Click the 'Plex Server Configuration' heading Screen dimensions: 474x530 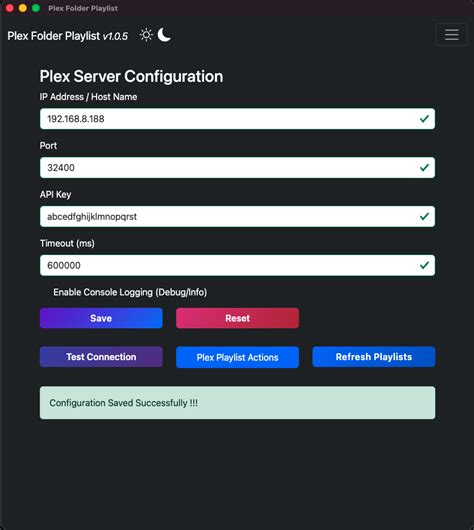(x=131, y=76)
